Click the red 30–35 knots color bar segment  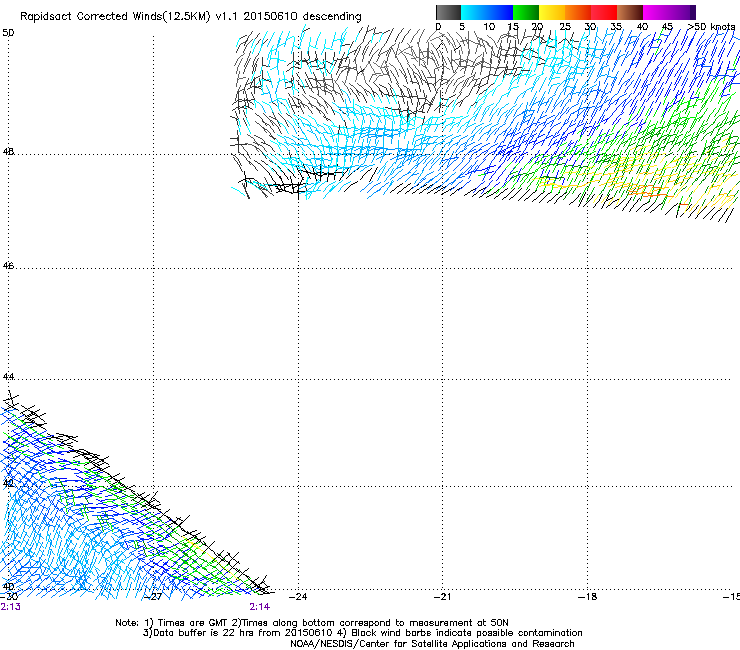pyautogui.click(x=604, y=12)
